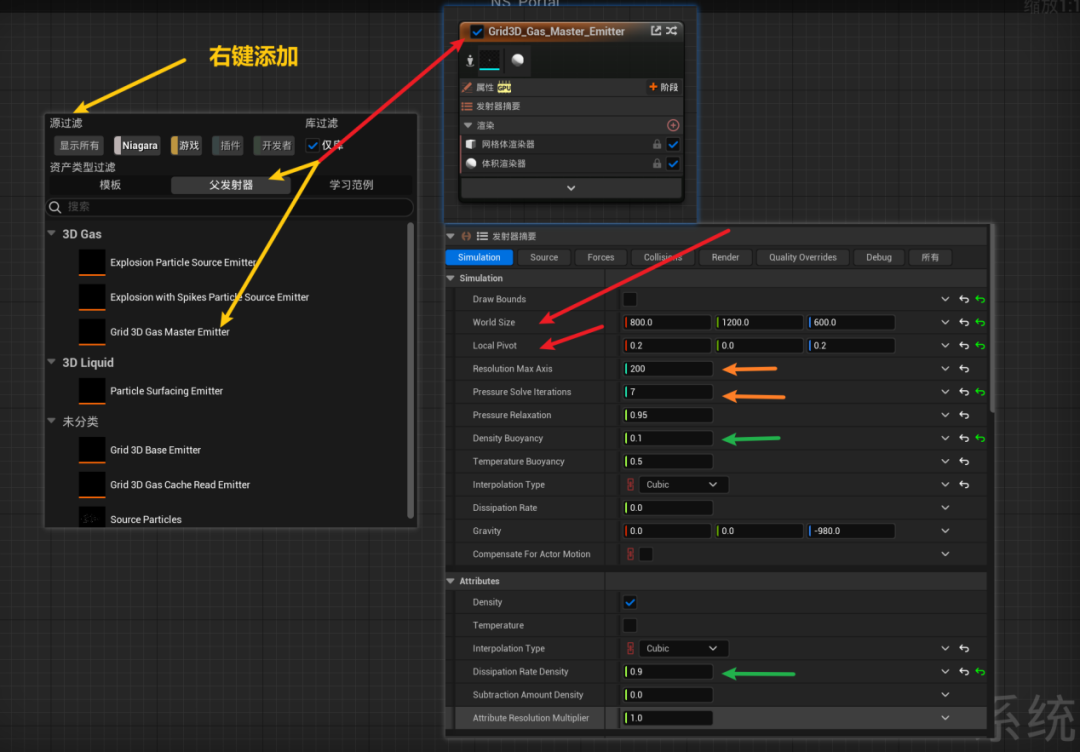Click the 插件 source filter button
Image resolution: width=1080 pixels, height=752 pixels.
[x=229, y=145]
